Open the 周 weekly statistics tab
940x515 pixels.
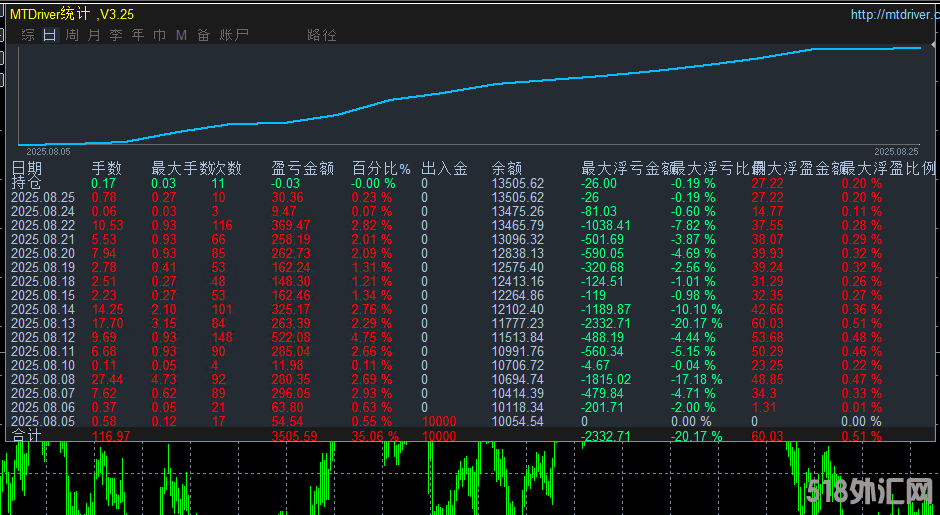click(x=72, y=35)
